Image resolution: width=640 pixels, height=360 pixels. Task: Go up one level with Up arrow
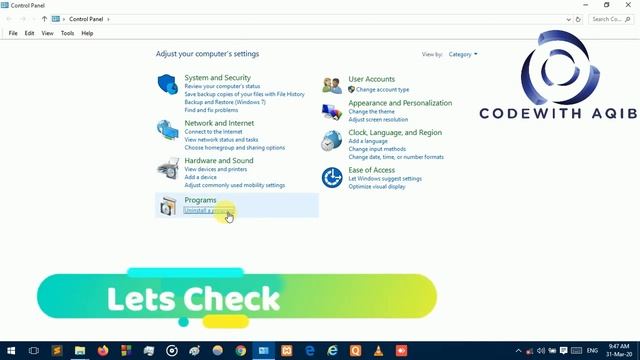pos(44,19)
